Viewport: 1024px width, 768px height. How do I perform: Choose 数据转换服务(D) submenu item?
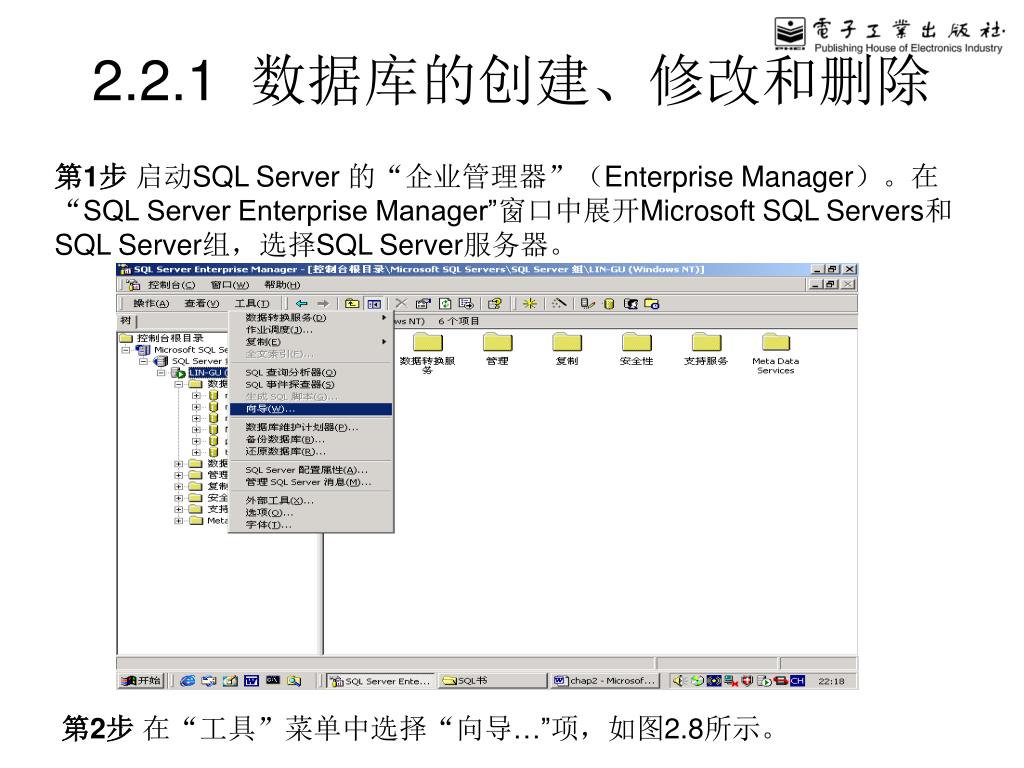[x=311, y=318]
